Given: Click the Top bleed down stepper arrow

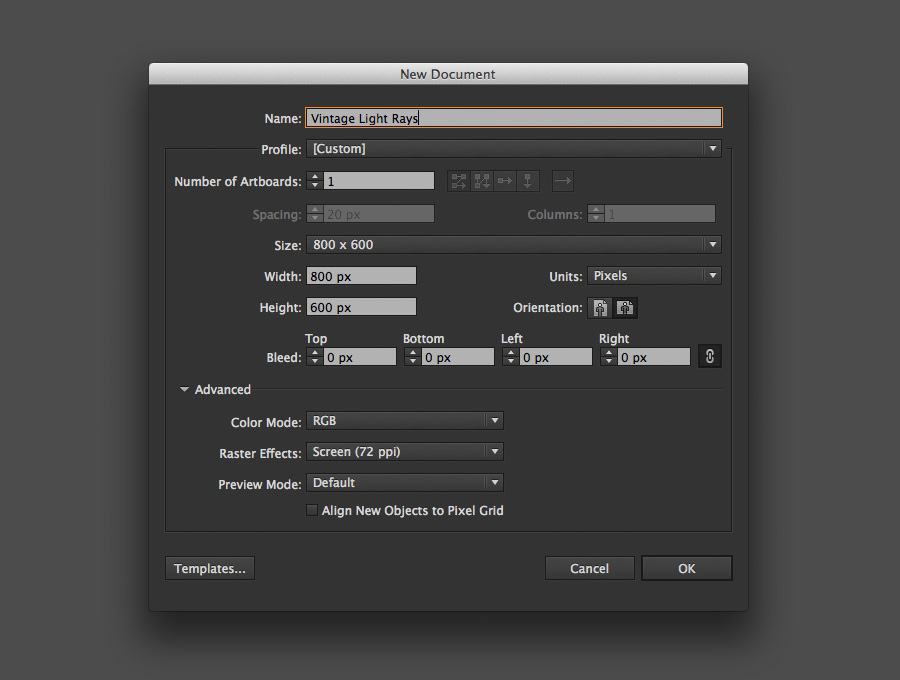Looking at the screenshot, I should (315, 360).
